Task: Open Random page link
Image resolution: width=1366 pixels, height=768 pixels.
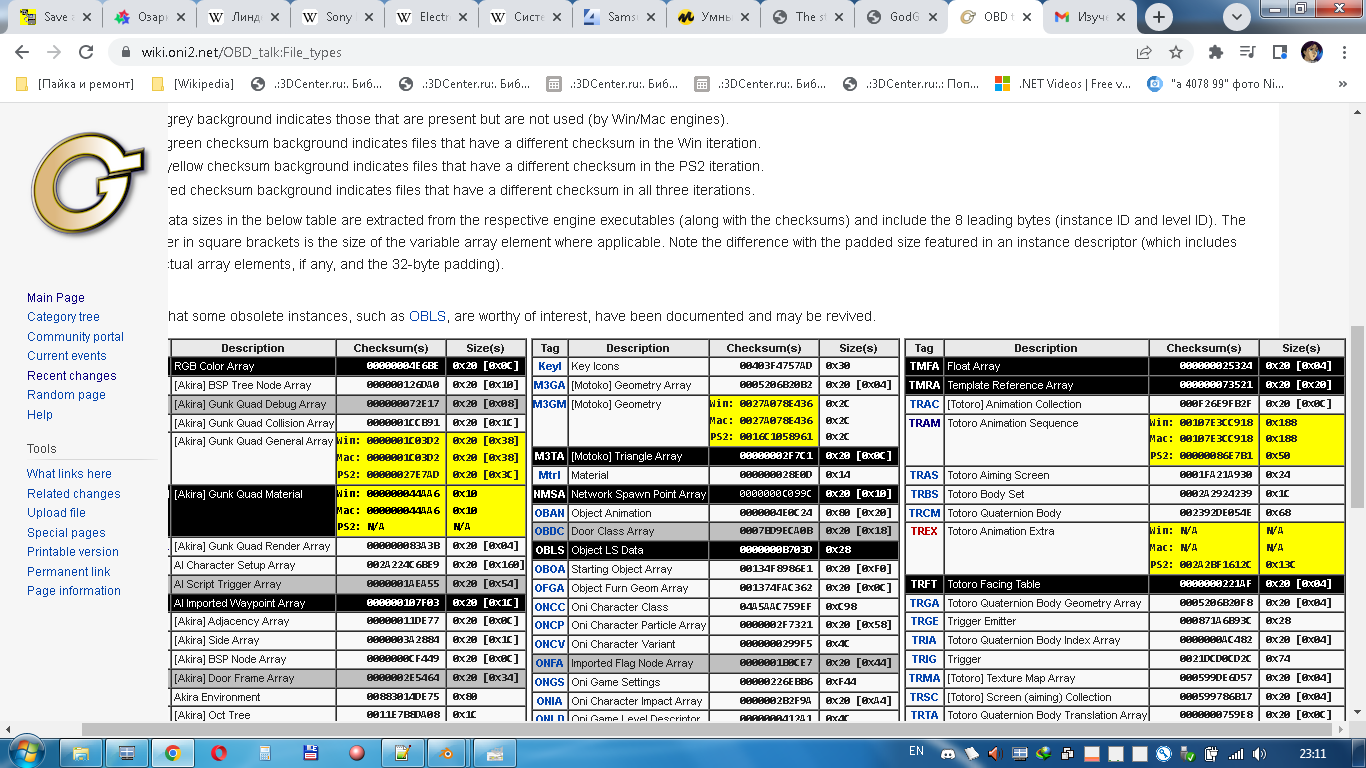Action: pyautogui.click(x=66, y=395)
